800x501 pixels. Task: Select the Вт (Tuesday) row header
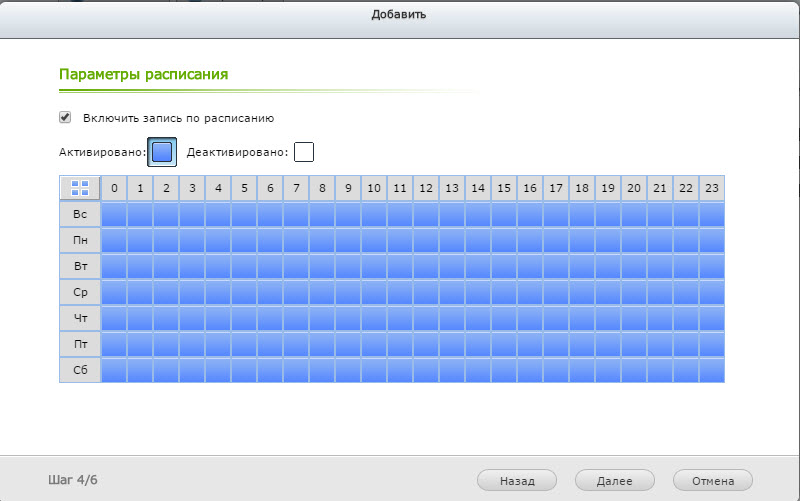coord(80,266)
